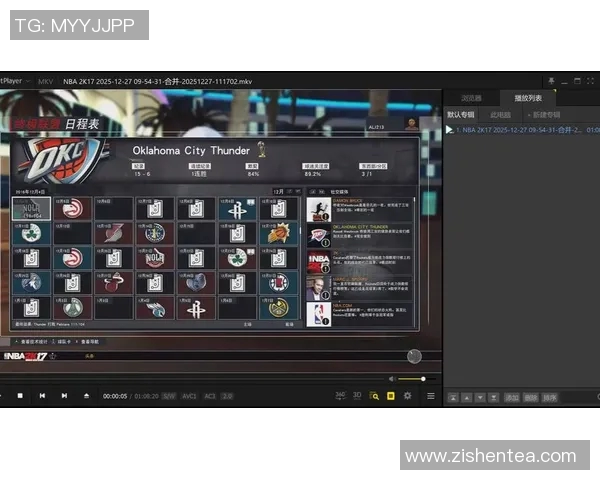Open the PotPlayer main menu dropdown
The width and height of the screenshot is (600, 480).
(12, 80)
